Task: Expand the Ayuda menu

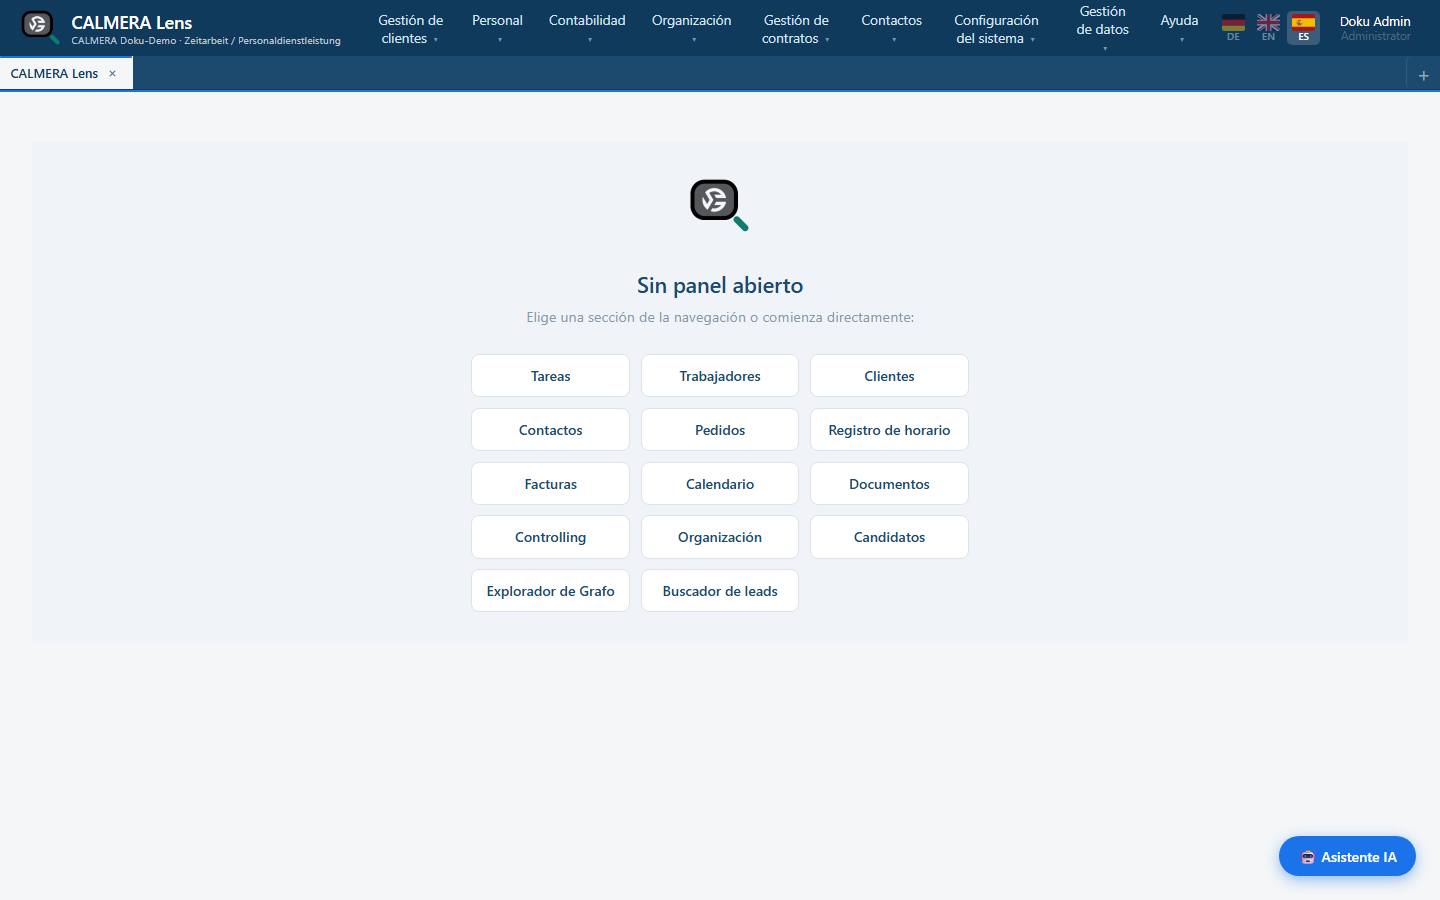Action: click(x=1179, y=28)
